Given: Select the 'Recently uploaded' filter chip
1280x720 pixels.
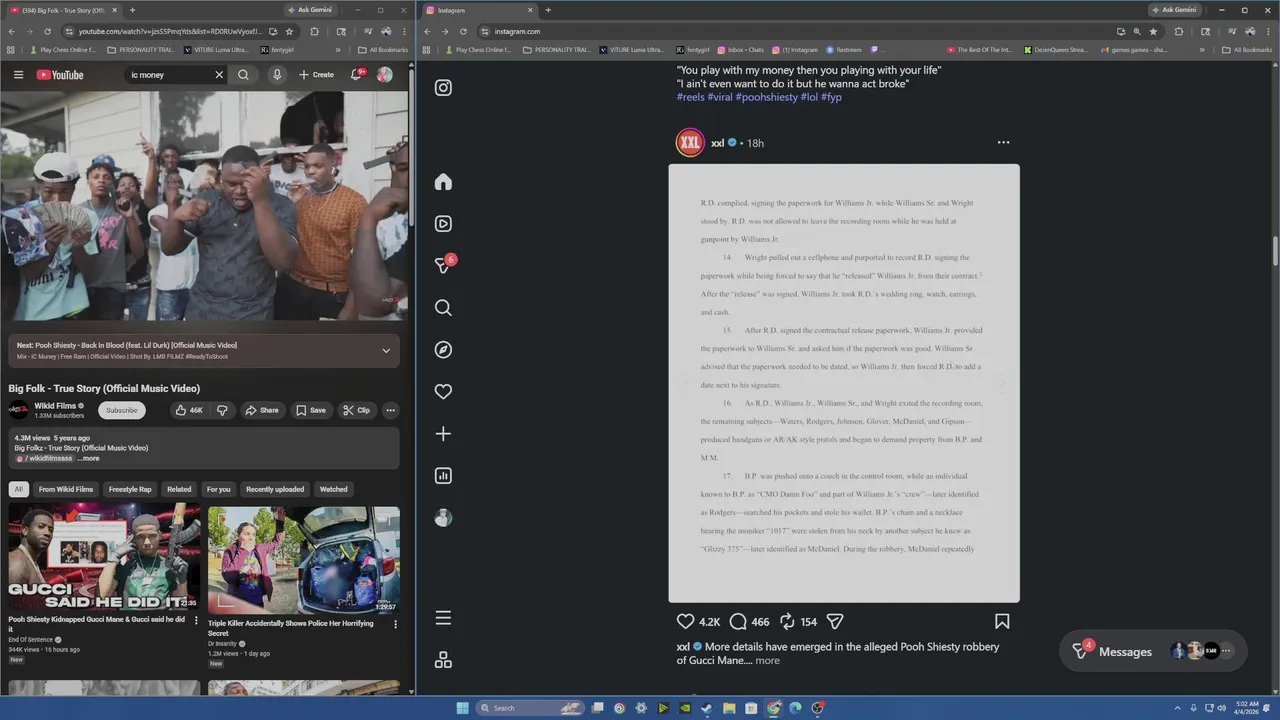Looking at the screenshot, I should tap(275, 489).
